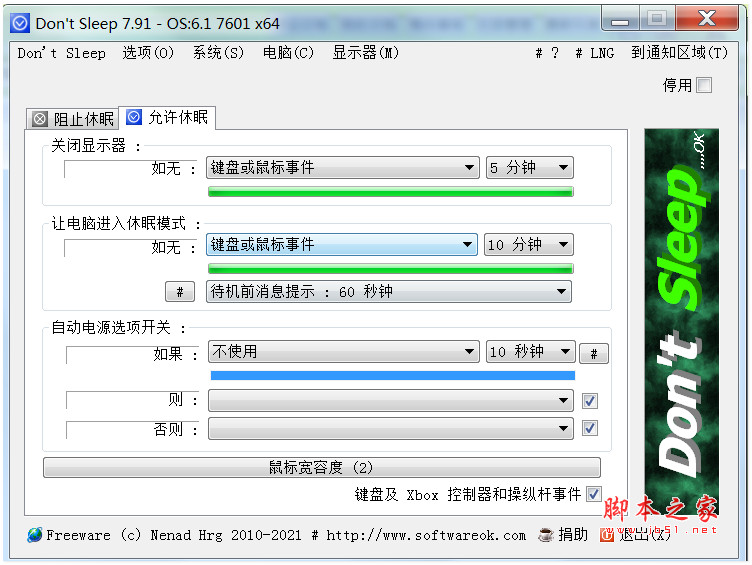Switch to the 阻止休眠 tab
Screen dimensions: 752x565
pos(72,118)
